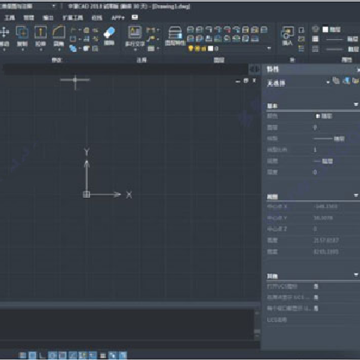The height and width of the screenshot is (360, 360).
Task: Click the 特性 ribbon panel title
Action: (x=347, y=60)
